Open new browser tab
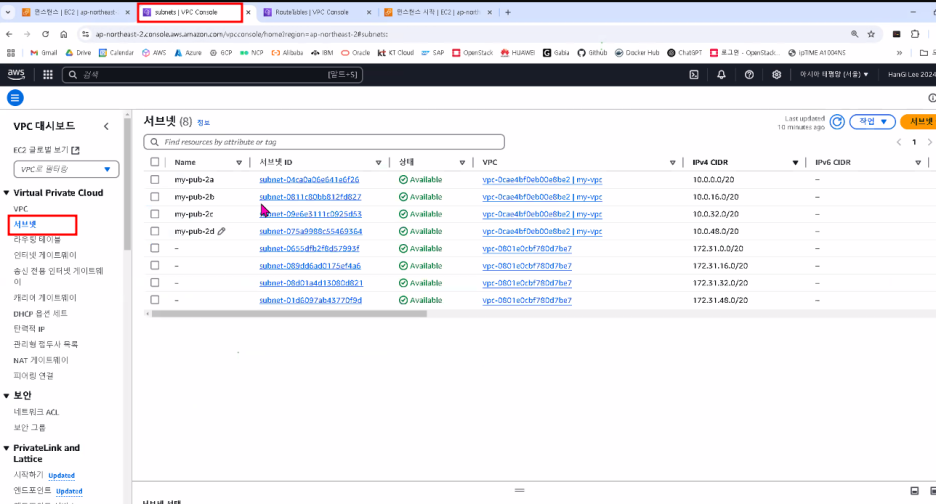This screenshot has height=504, width=936. [508, 12]
